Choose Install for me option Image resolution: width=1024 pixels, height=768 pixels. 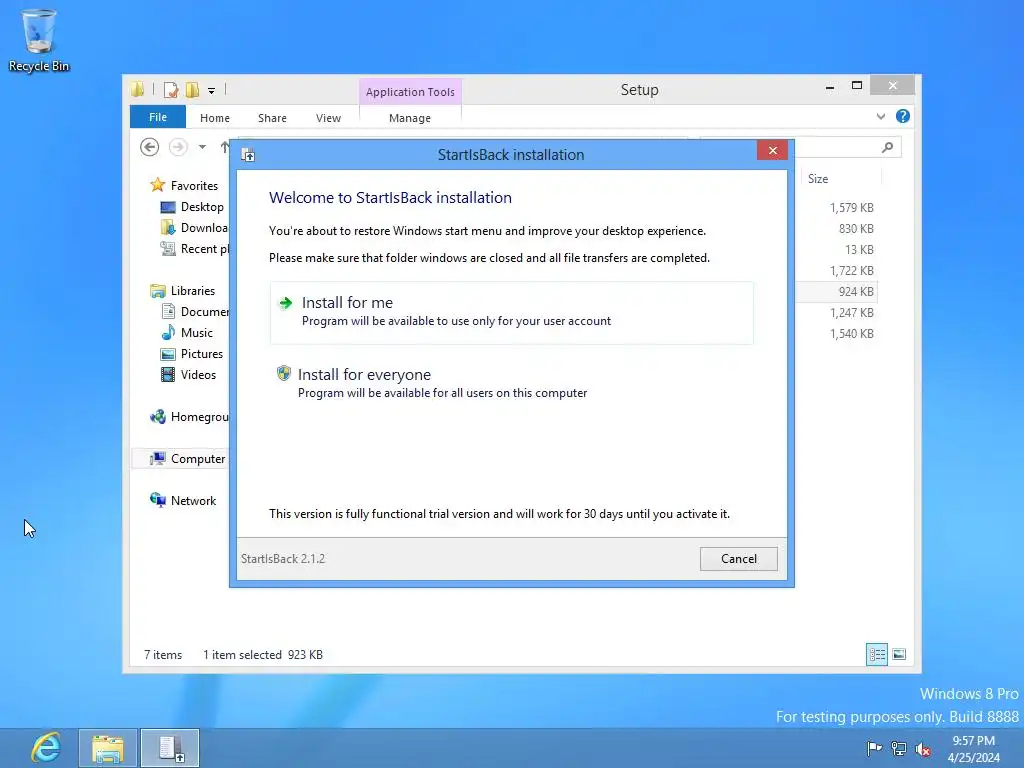tap(511, 313)
